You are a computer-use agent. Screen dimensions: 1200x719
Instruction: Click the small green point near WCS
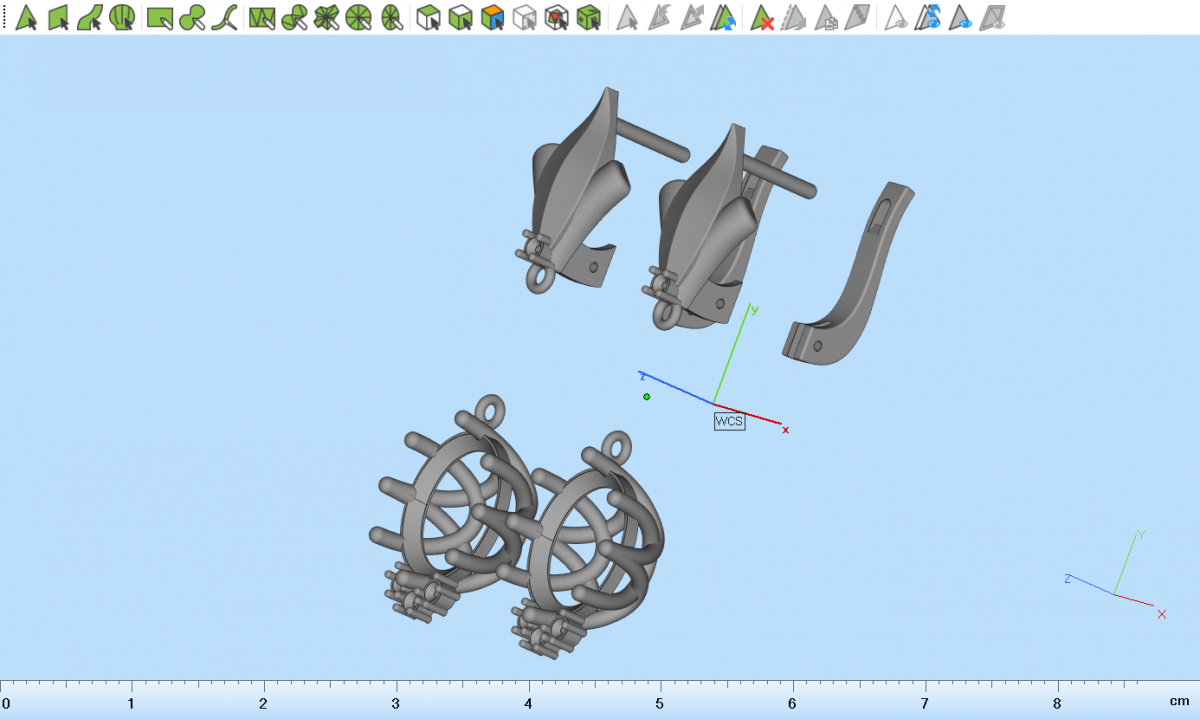(x=647, y=397)
